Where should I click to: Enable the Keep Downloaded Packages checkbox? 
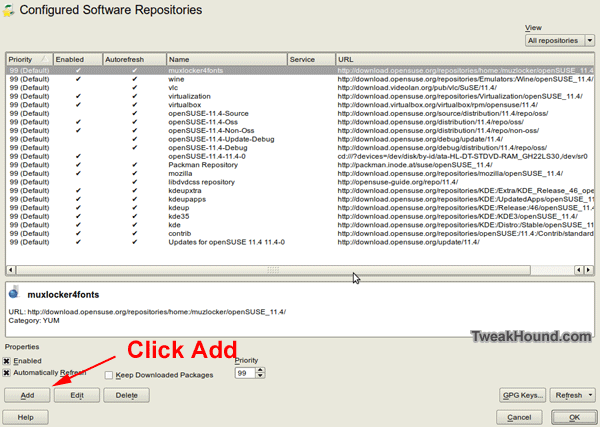coord(109,375)
